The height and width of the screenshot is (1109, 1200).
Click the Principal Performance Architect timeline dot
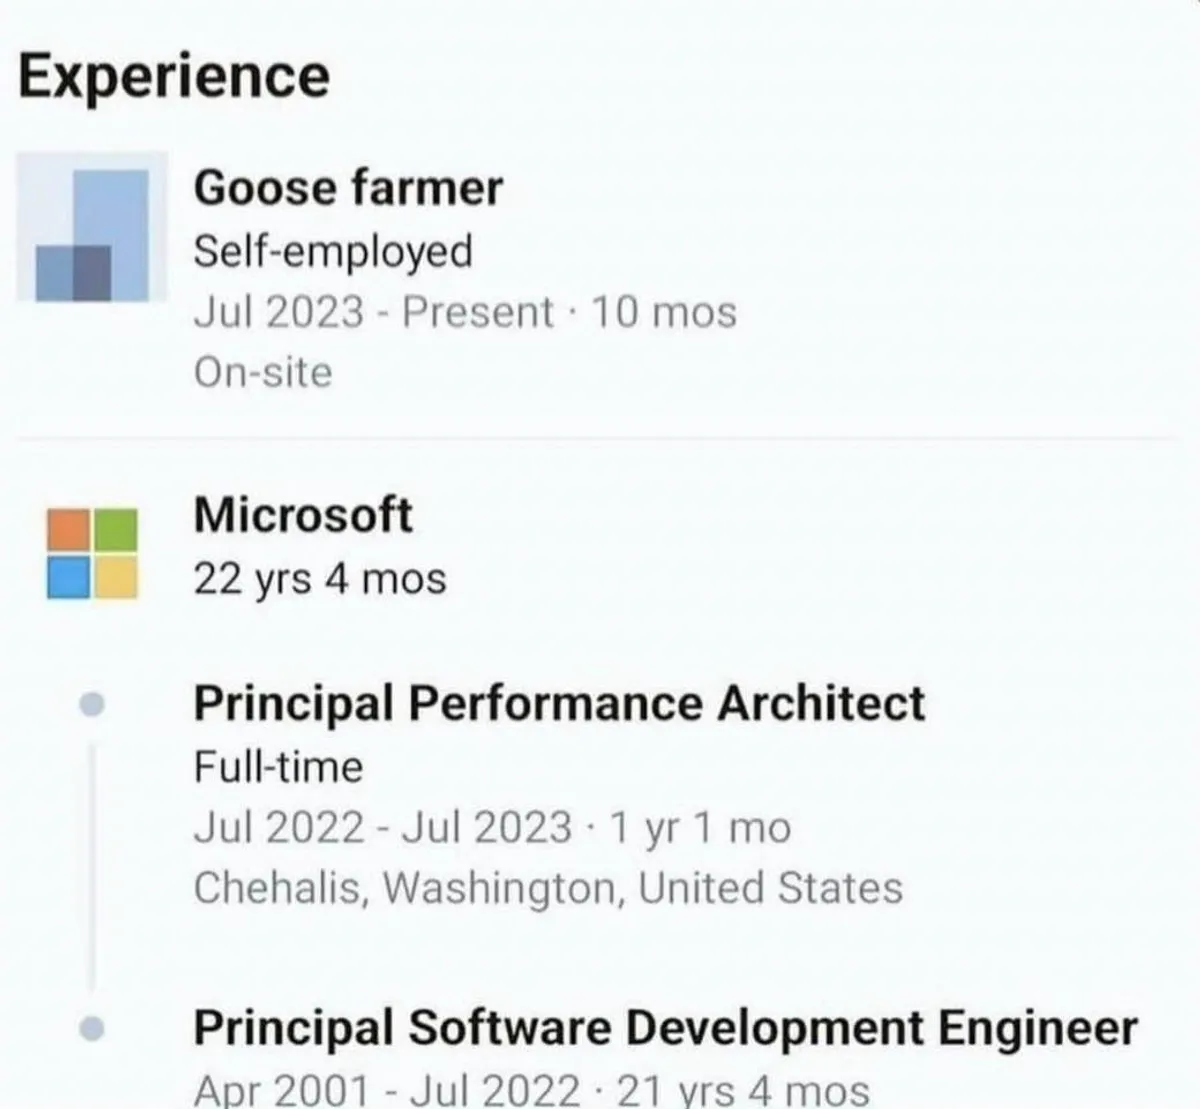pyautogui.click(x=92, y=705)
